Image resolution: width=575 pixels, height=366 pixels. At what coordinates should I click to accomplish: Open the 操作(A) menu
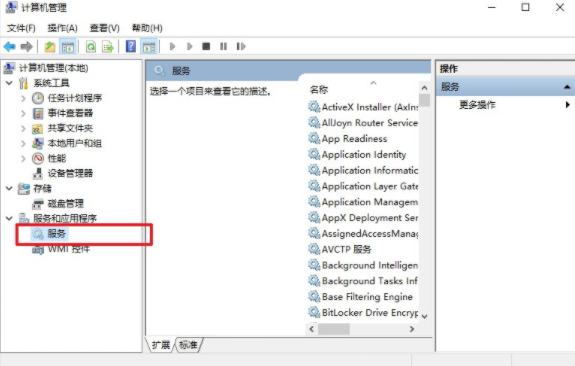[x=62, y=28]
